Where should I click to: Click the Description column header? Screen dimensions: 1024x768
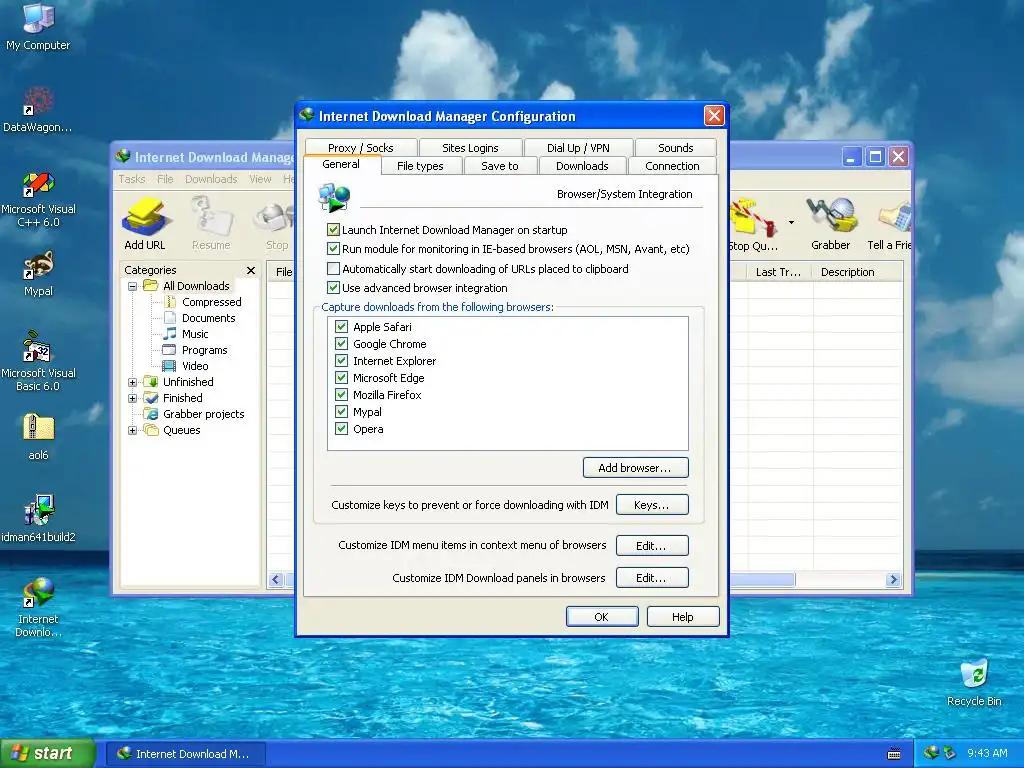[857, 272]
